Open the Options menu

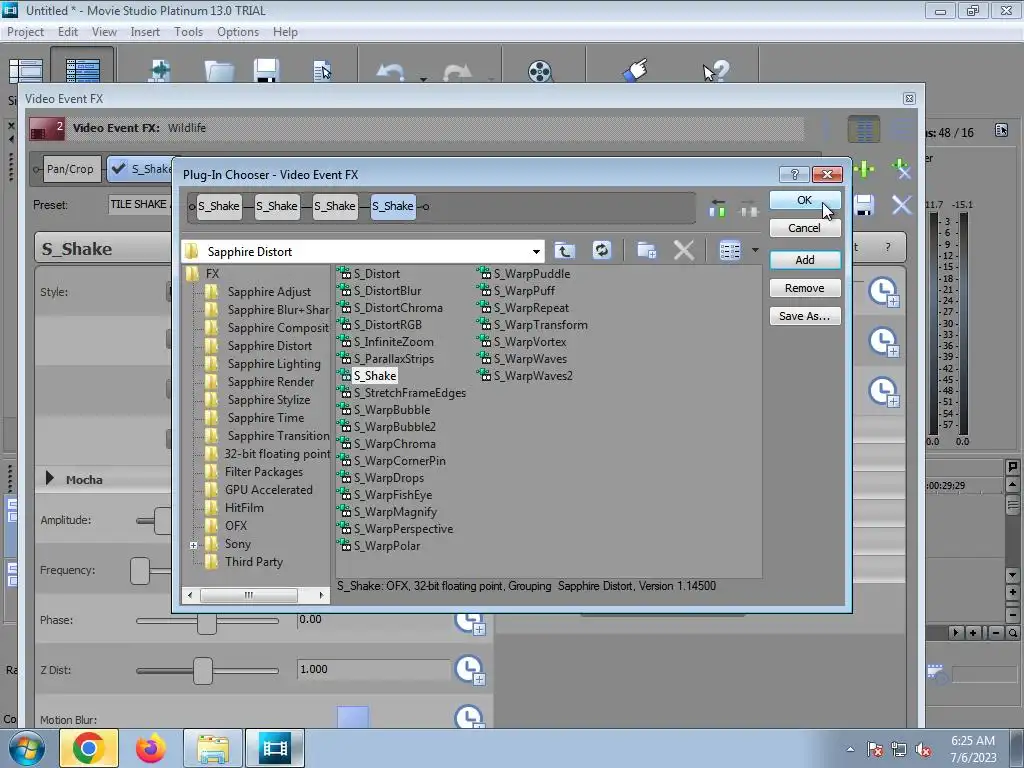click(x=238, y=31)
